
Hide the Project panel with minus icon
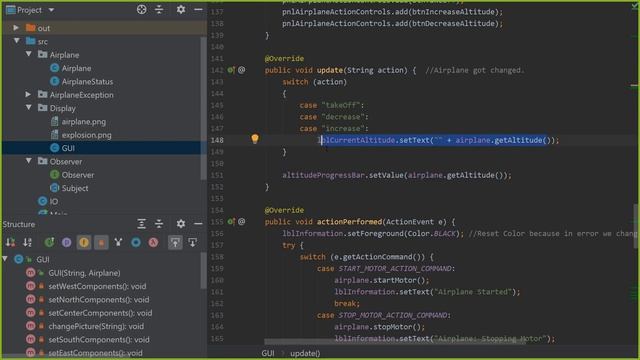tap(198, 9)
